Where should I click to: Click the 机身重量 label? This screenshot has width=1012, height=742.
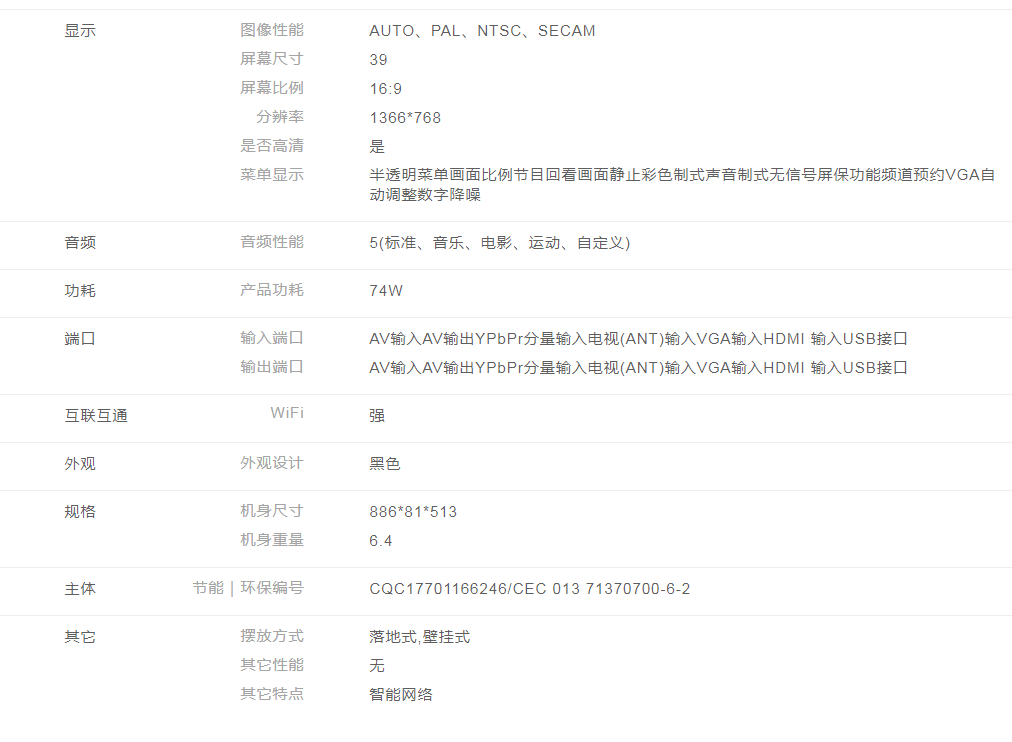pyautogui.click(x=271, y=540)
